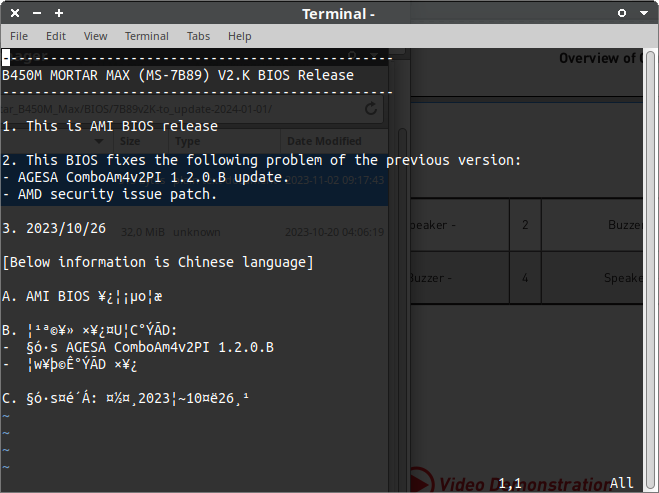
Task: Click the X icon at title bar's right end
Action: point(645,13)
